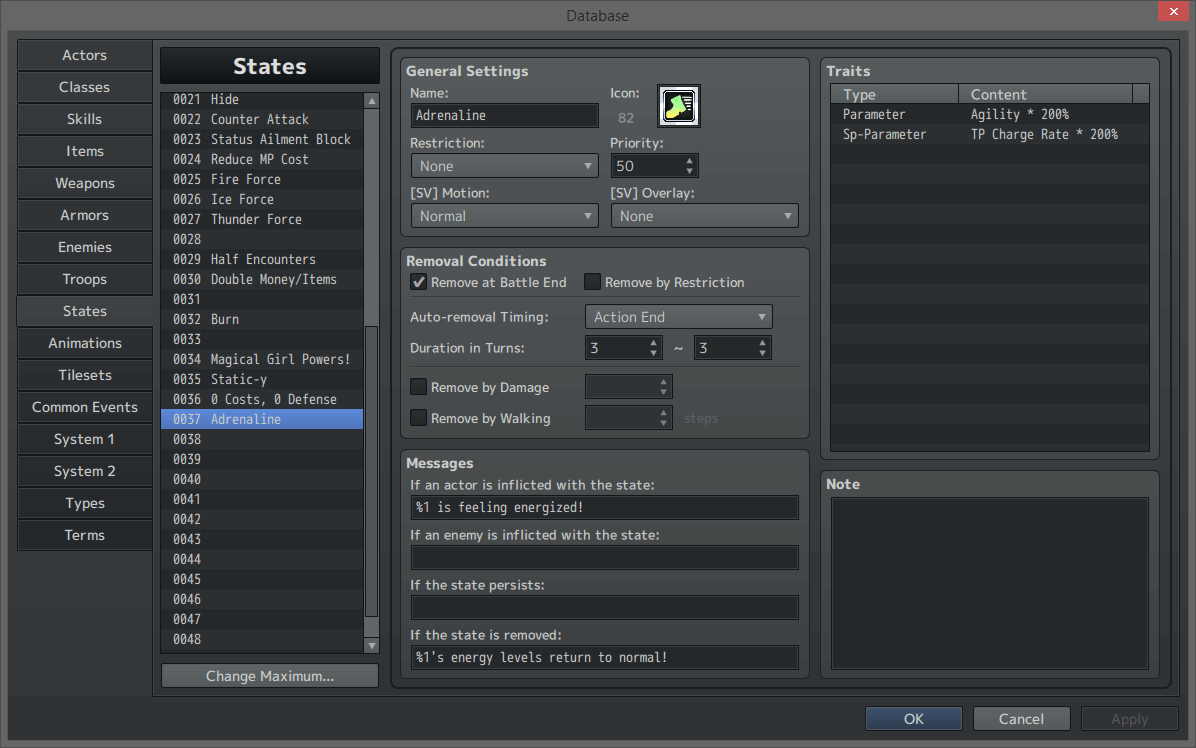The height and width of the screenshot is (748, 1196).
Task: Select state 0032 Burn
Action: coord(262,319)
